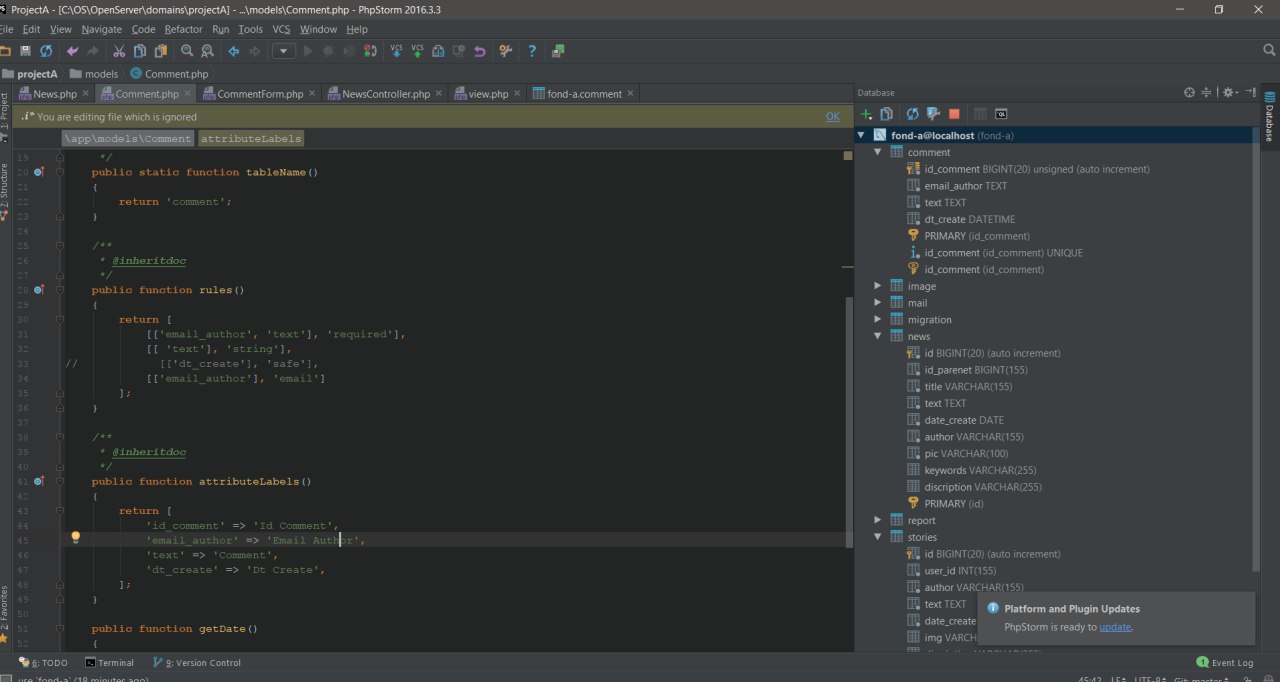1280x682 pixels.
Task: Open the File menu
Action: [x=6, y=29]
